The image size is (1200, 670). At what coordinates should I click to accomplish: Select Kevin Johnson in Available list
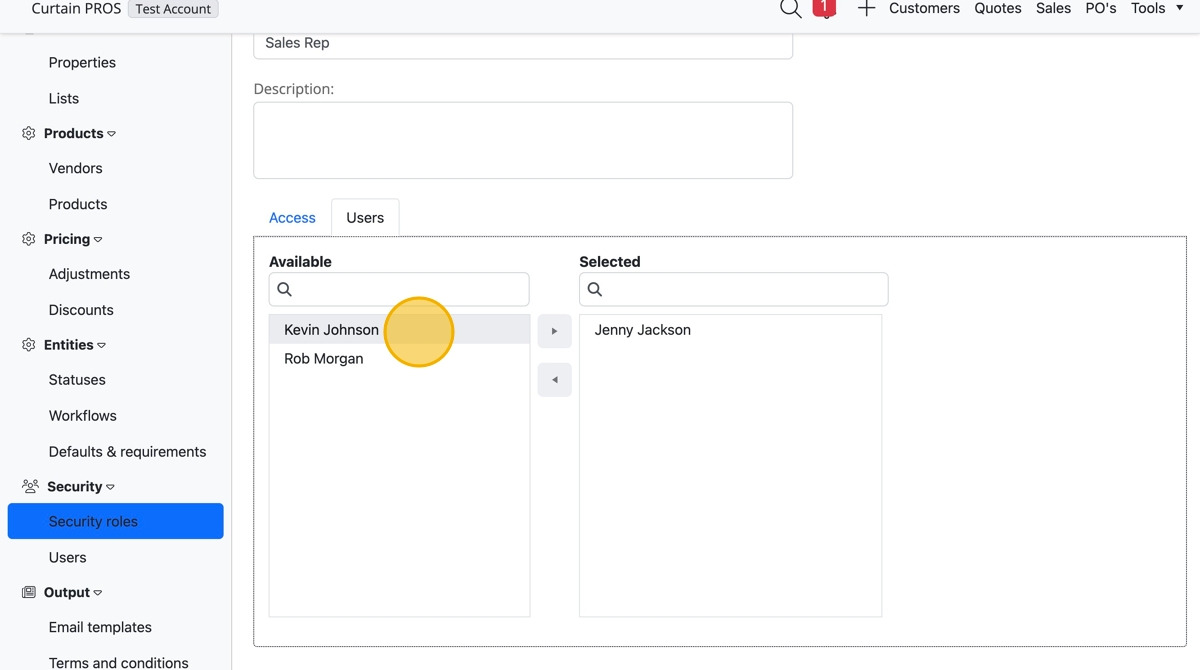(x=399, y=330)
